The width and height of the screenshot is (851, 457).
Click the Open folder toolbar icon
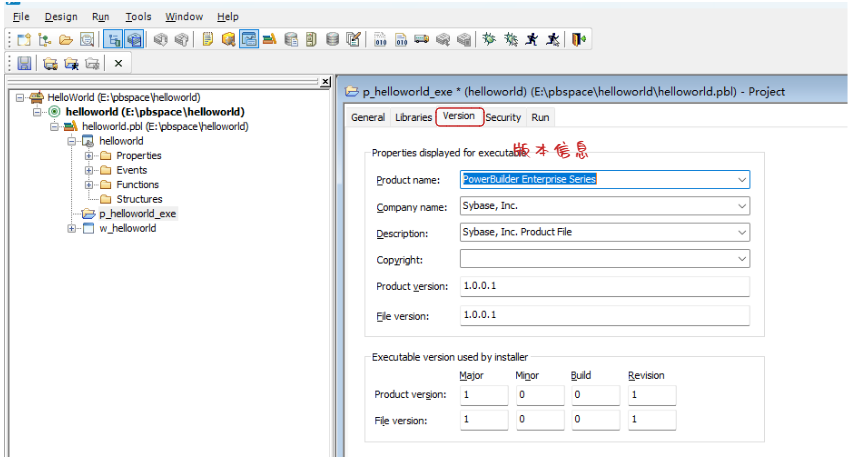point(66,40)
